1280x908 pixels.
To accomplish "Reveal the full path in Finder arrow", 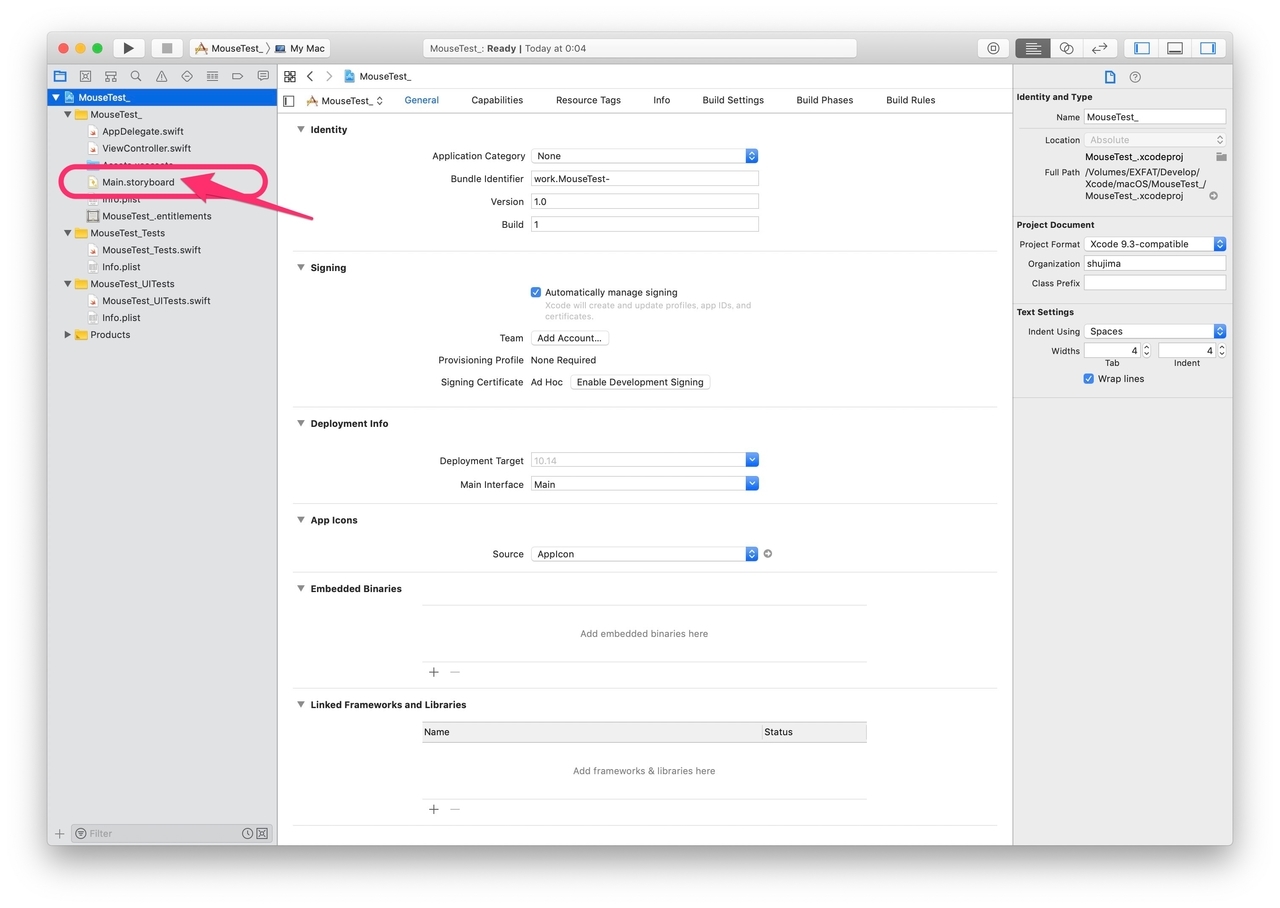I will pyautogui.click(x=1214, y=196).
